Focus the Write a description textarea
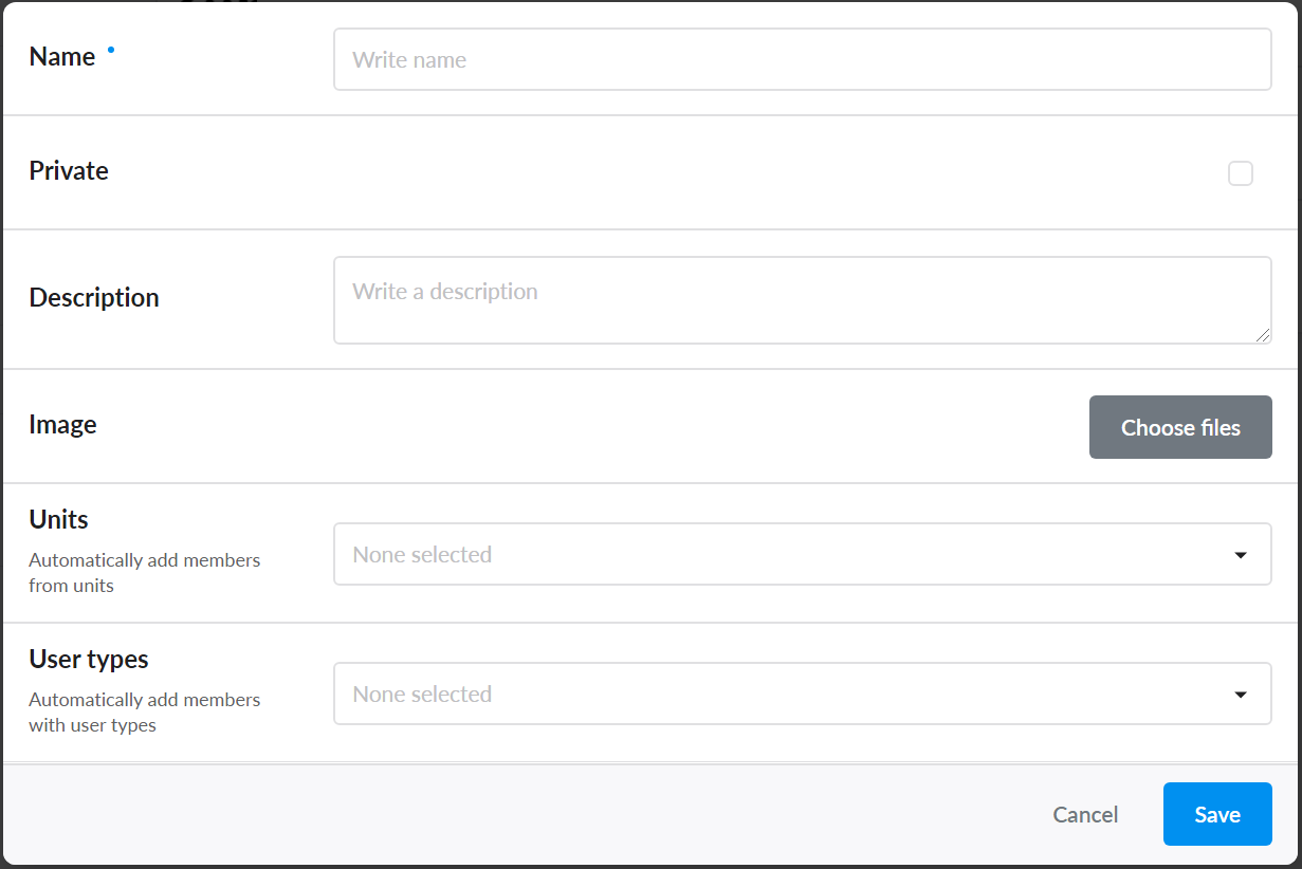The height and width of the screenshot is (869, 1302). tap(802, 300)
